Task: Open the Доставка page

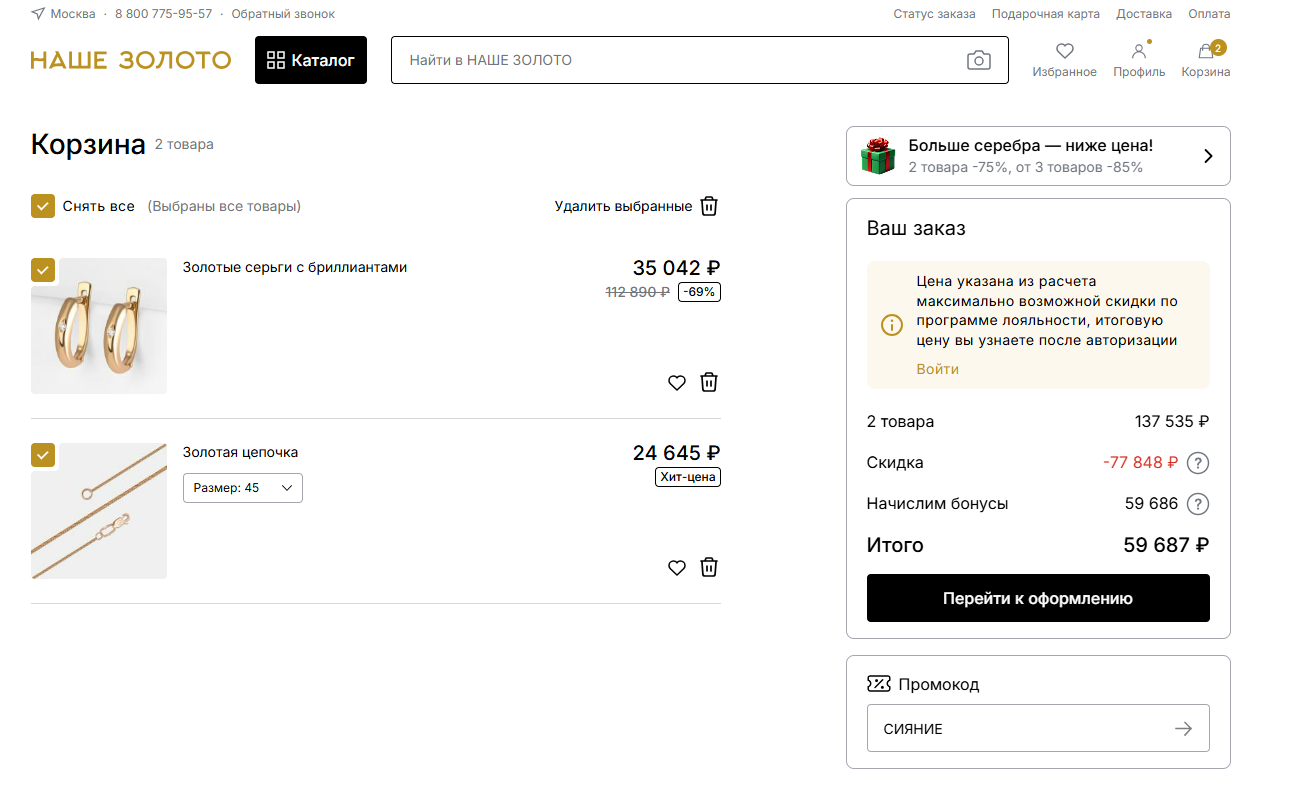Action: pyautogui.click(x=1143, y=13)
